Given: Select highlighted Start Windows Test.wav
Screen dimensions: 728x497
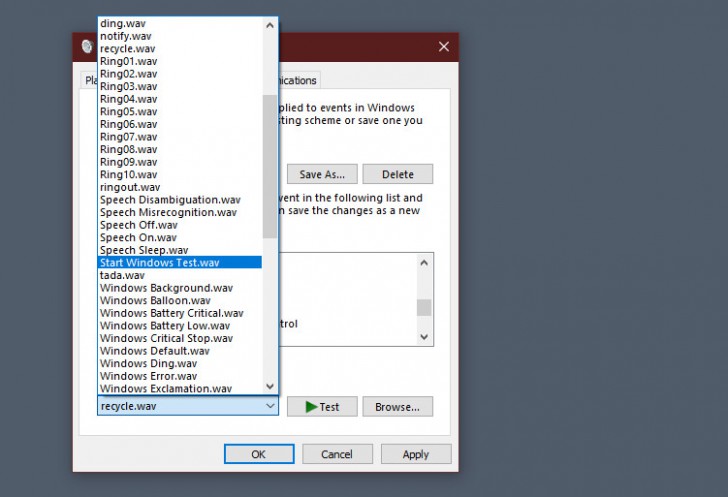Looking at the screenshot, I should click(x=180, y=262).
